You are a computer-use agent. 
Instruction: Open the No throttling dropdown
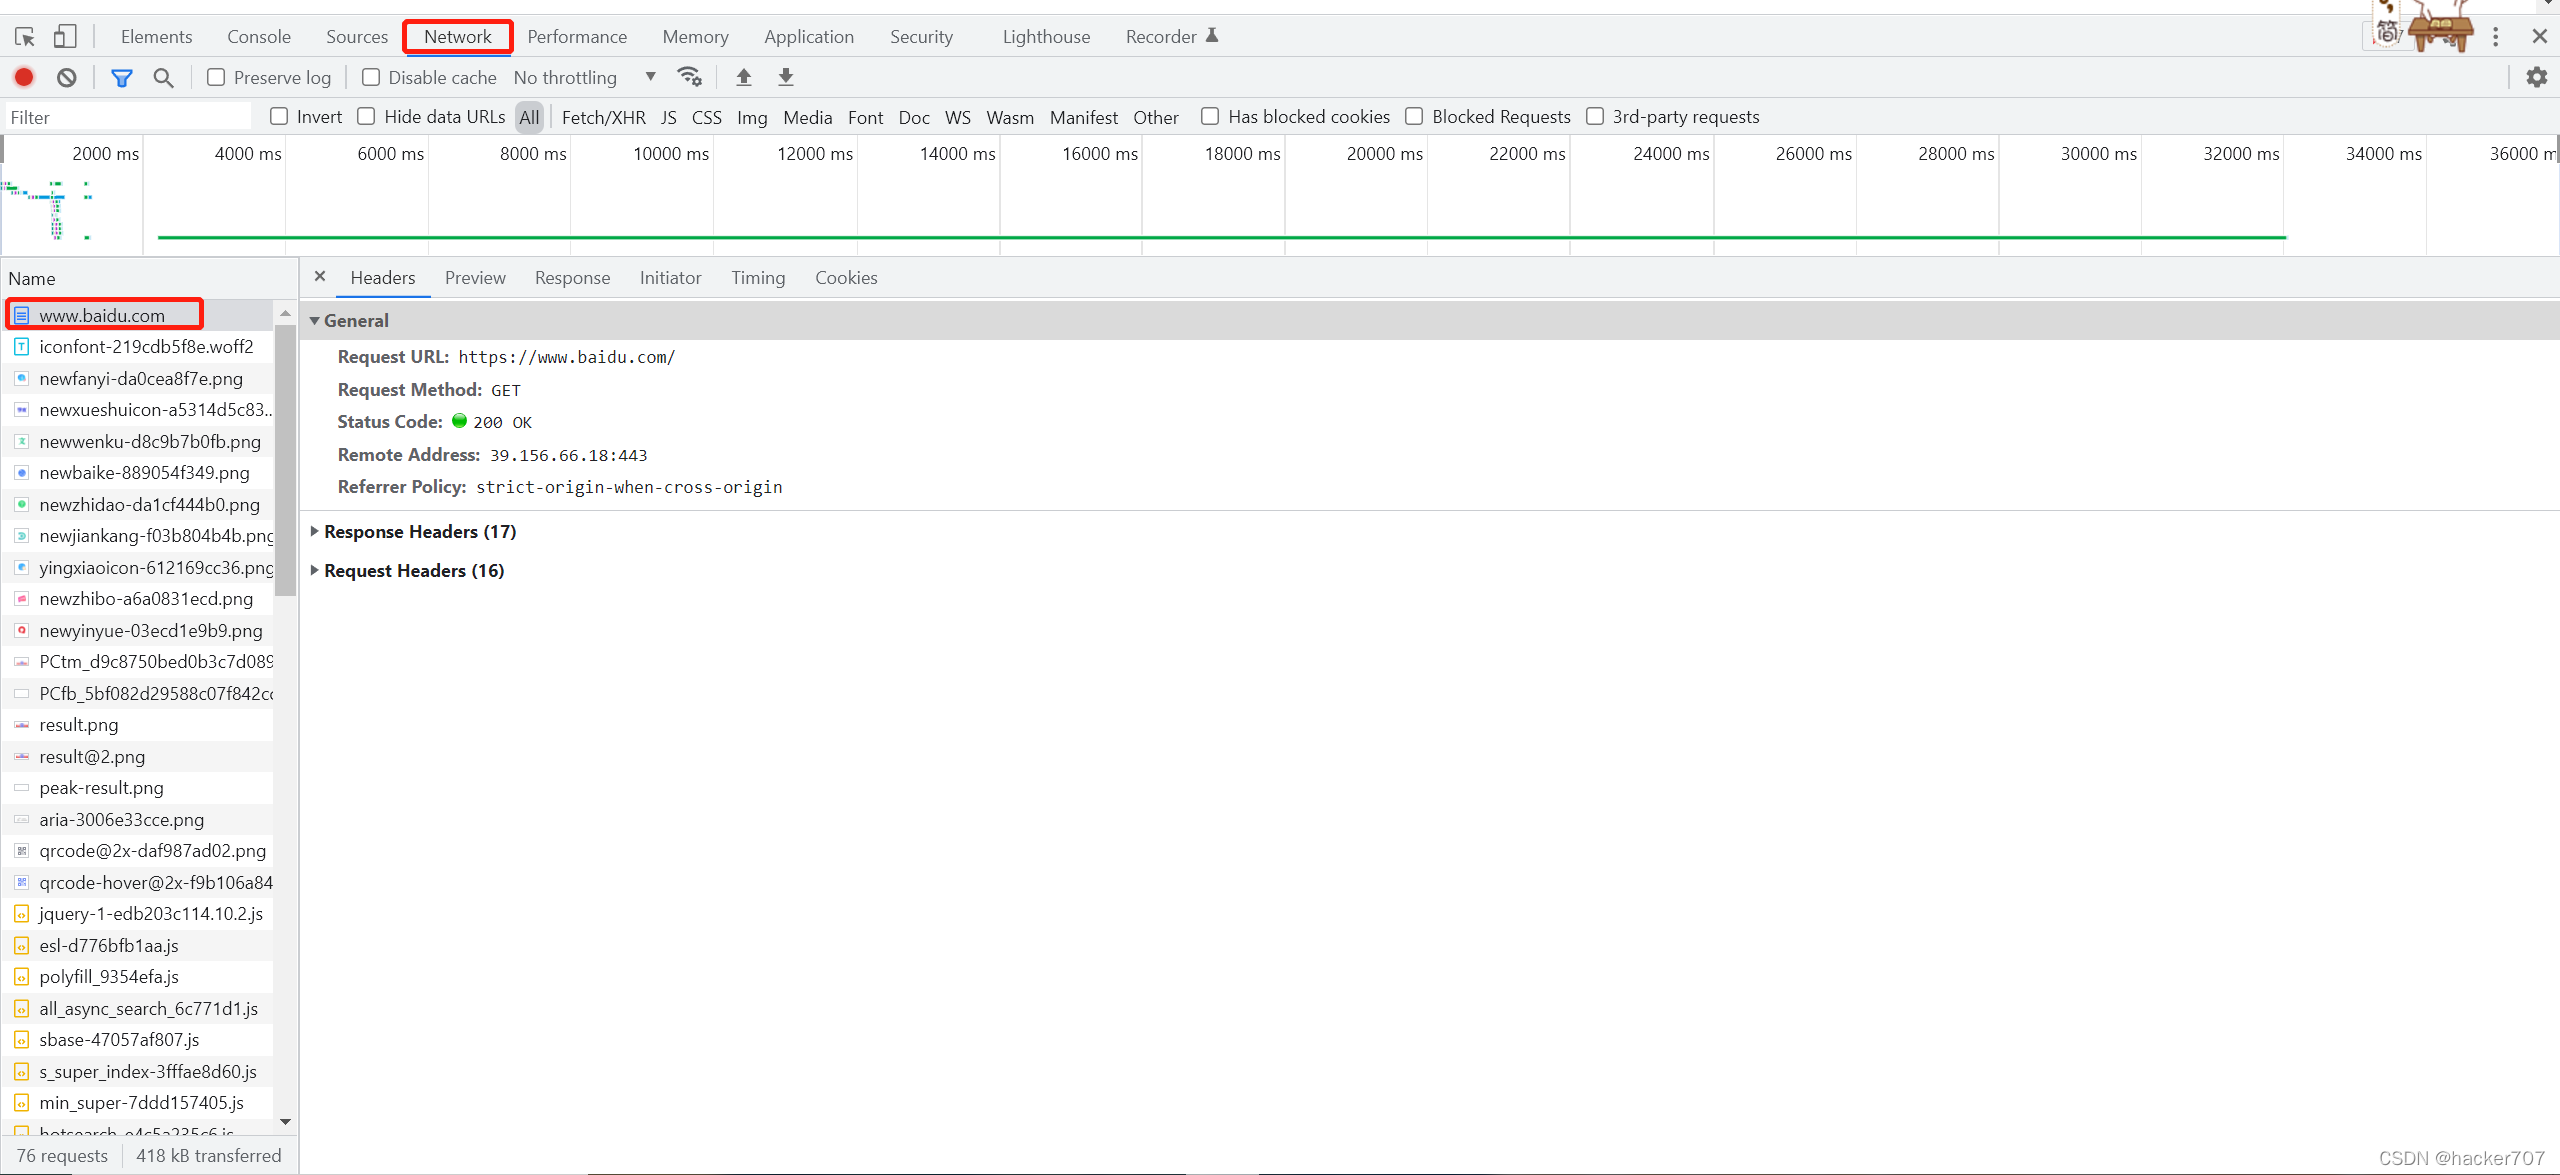pos(584,77)
